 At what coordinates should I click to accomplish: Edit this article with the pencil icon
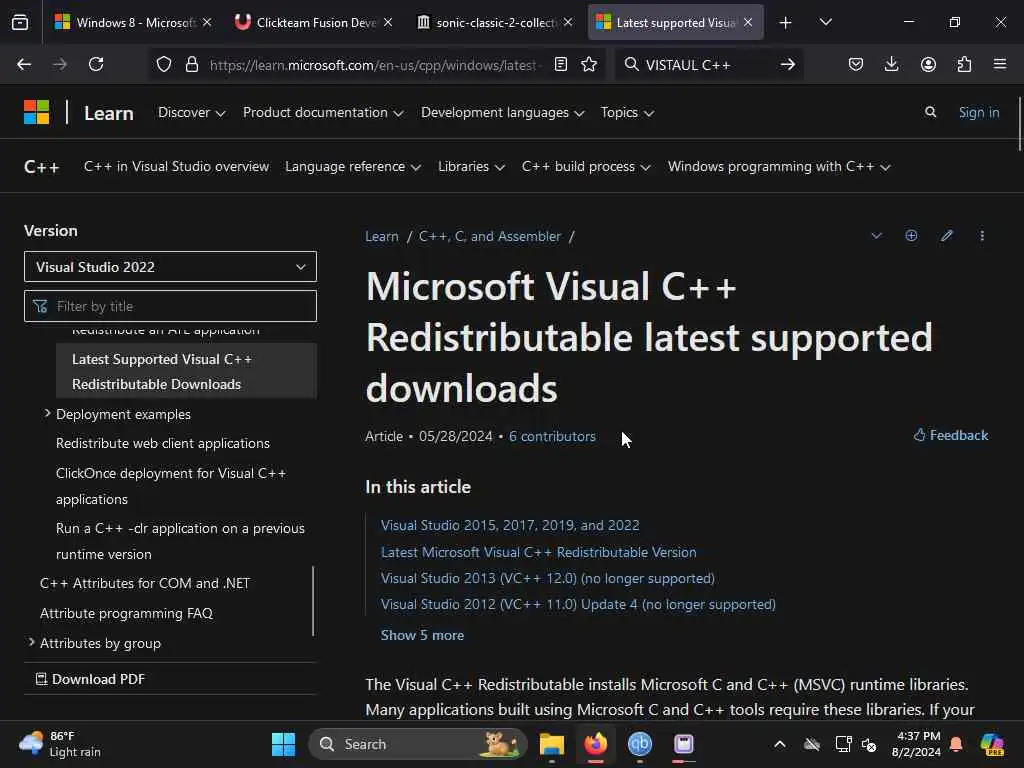tap(947, 236)
